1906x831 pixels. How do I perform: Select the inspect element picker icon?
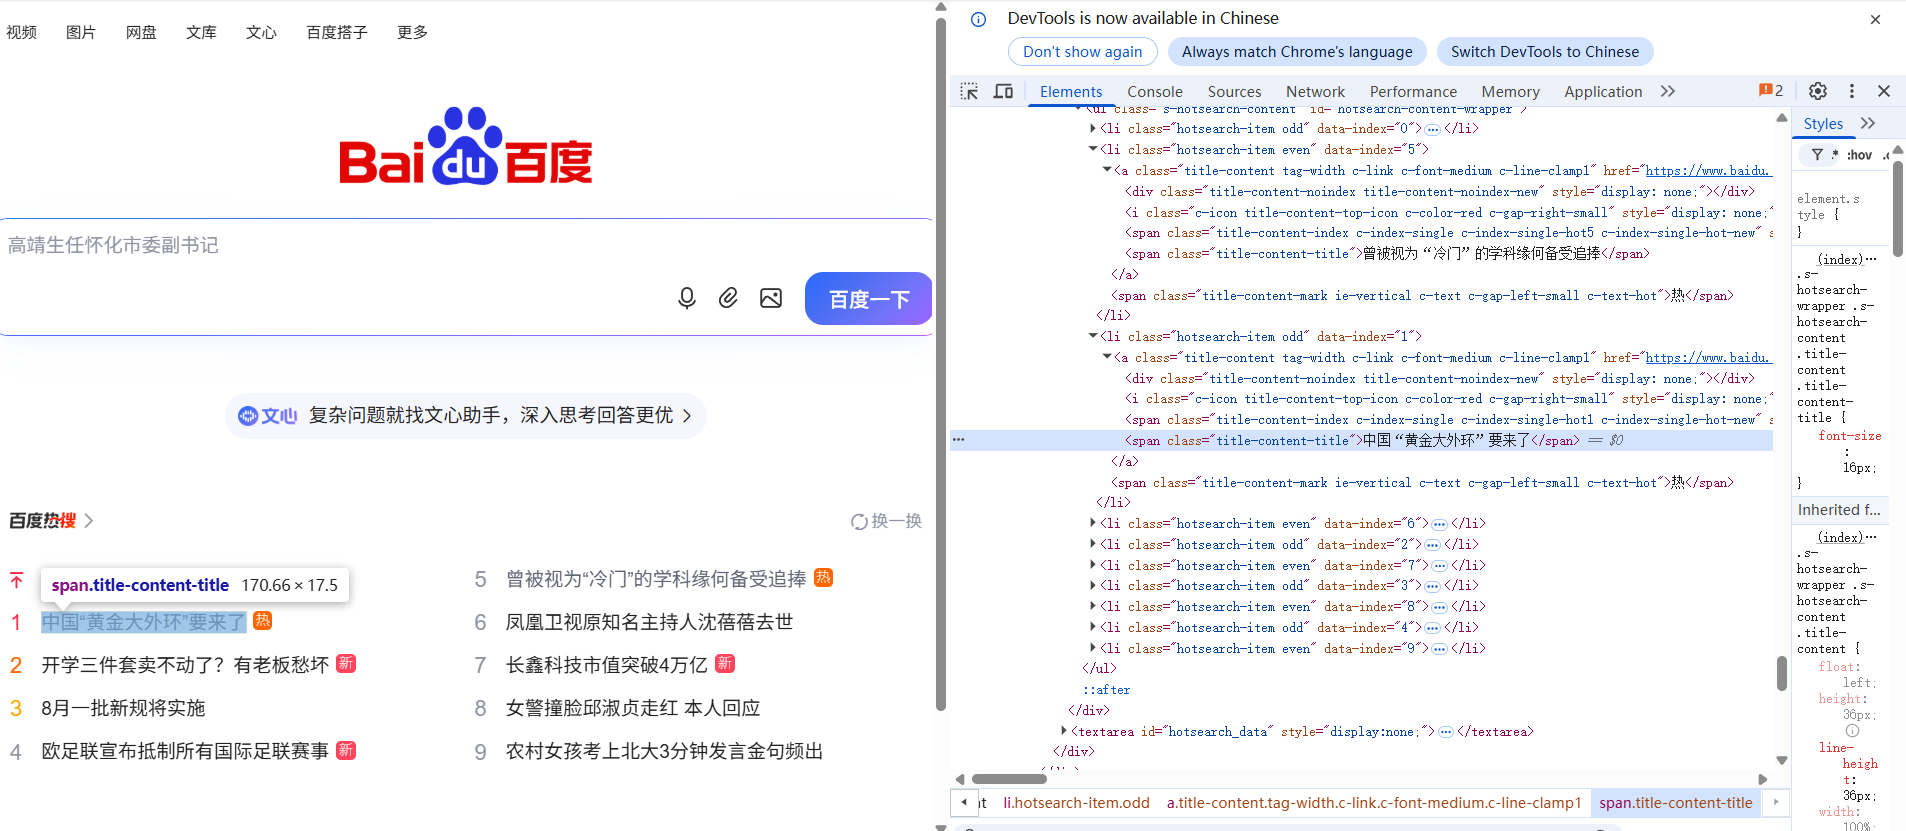click(x=969, y=91)
